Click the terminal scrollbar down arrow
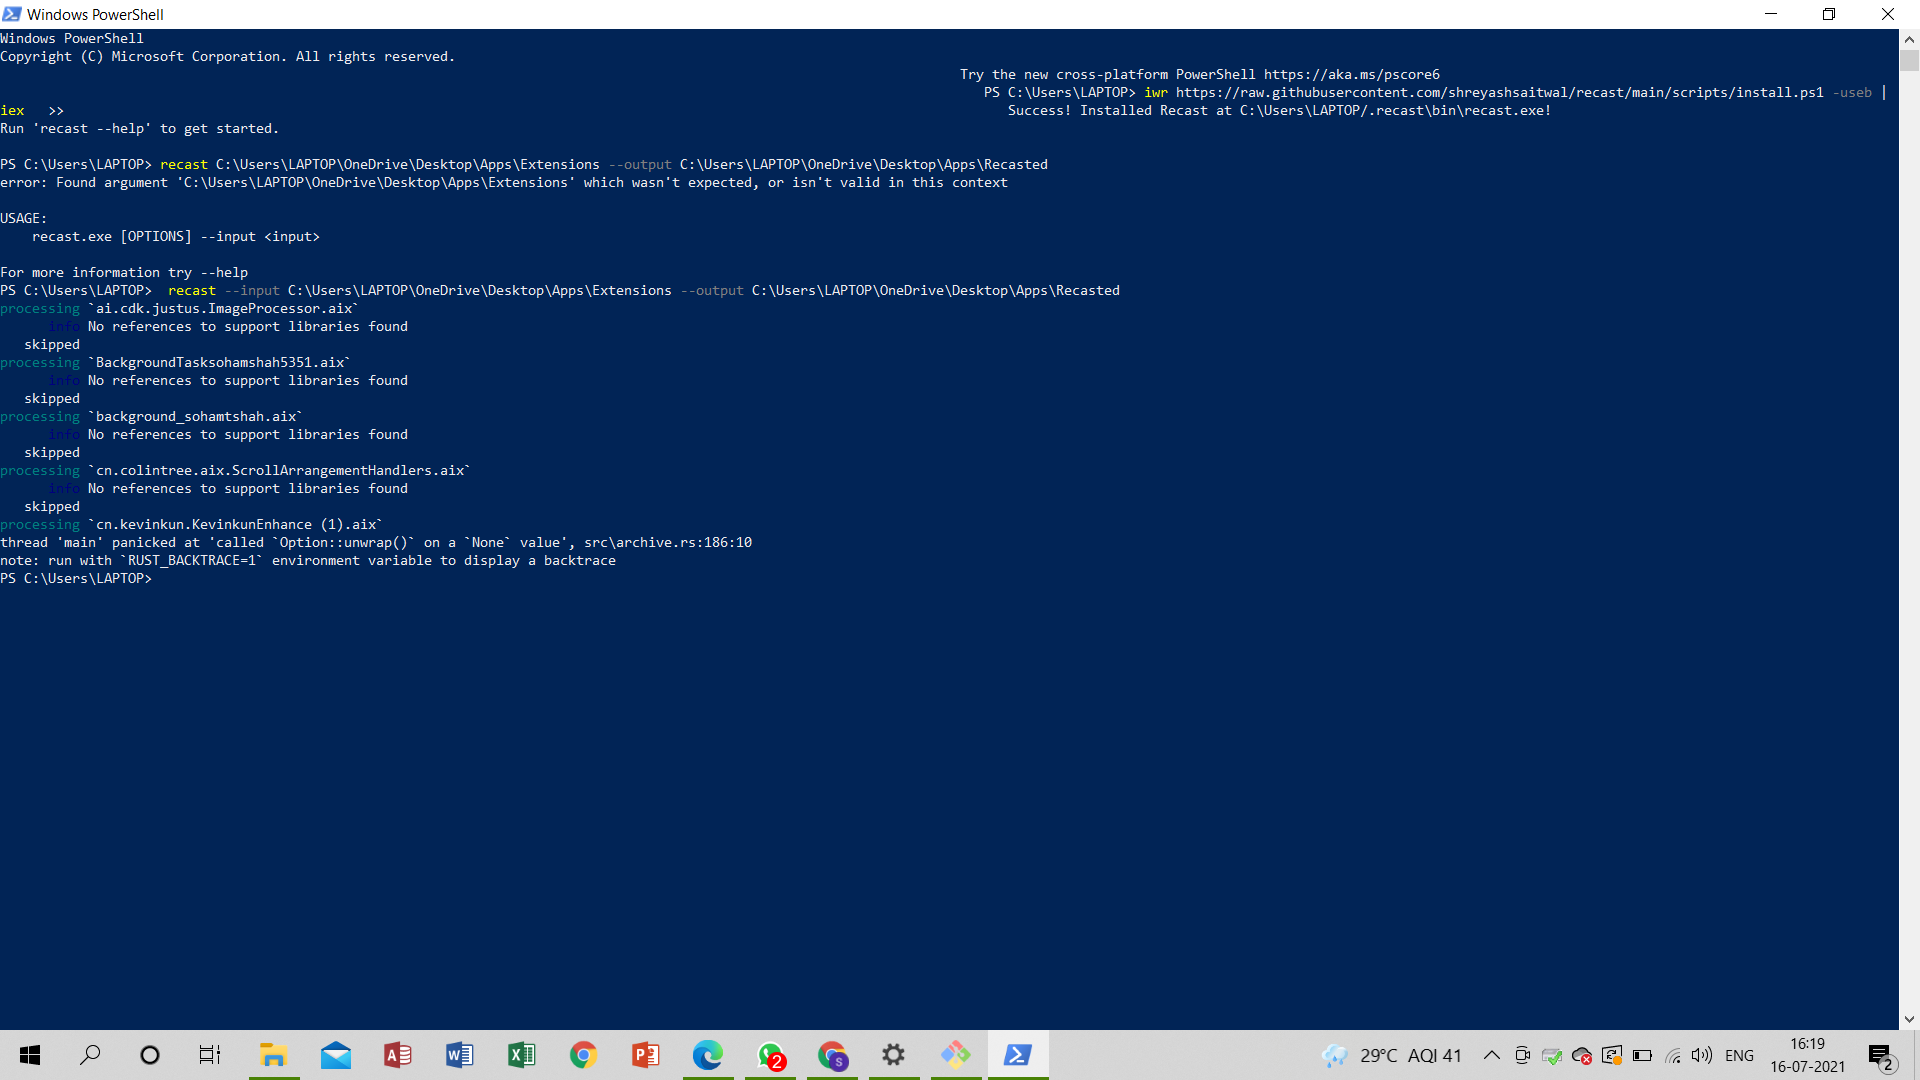The height and width of the screenshot is (1080, 1920). (x=1909, y=1019)
